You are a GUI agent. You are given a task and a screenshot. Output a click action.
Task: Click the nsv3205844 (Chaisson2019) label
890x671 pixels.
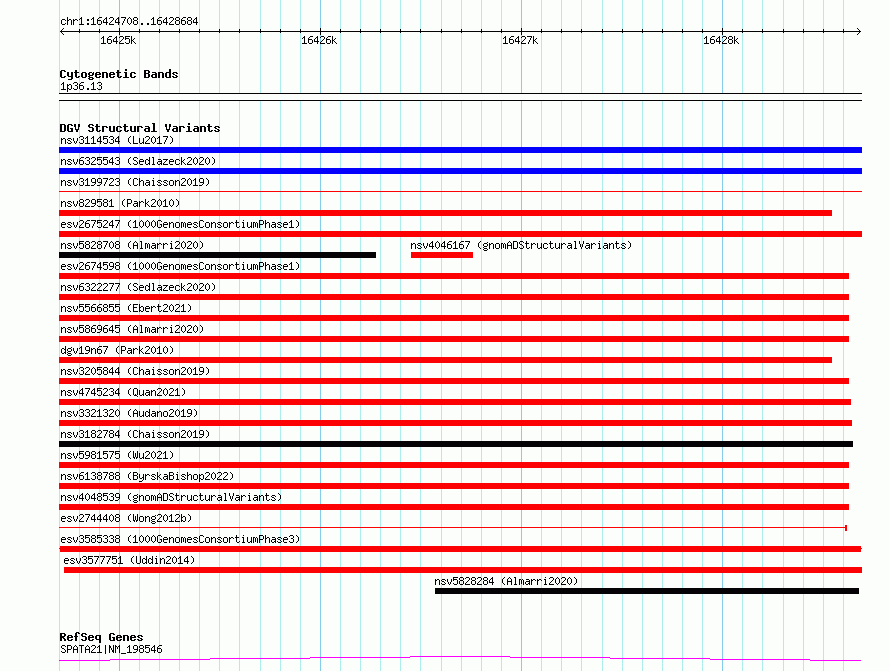pos(135,371)
